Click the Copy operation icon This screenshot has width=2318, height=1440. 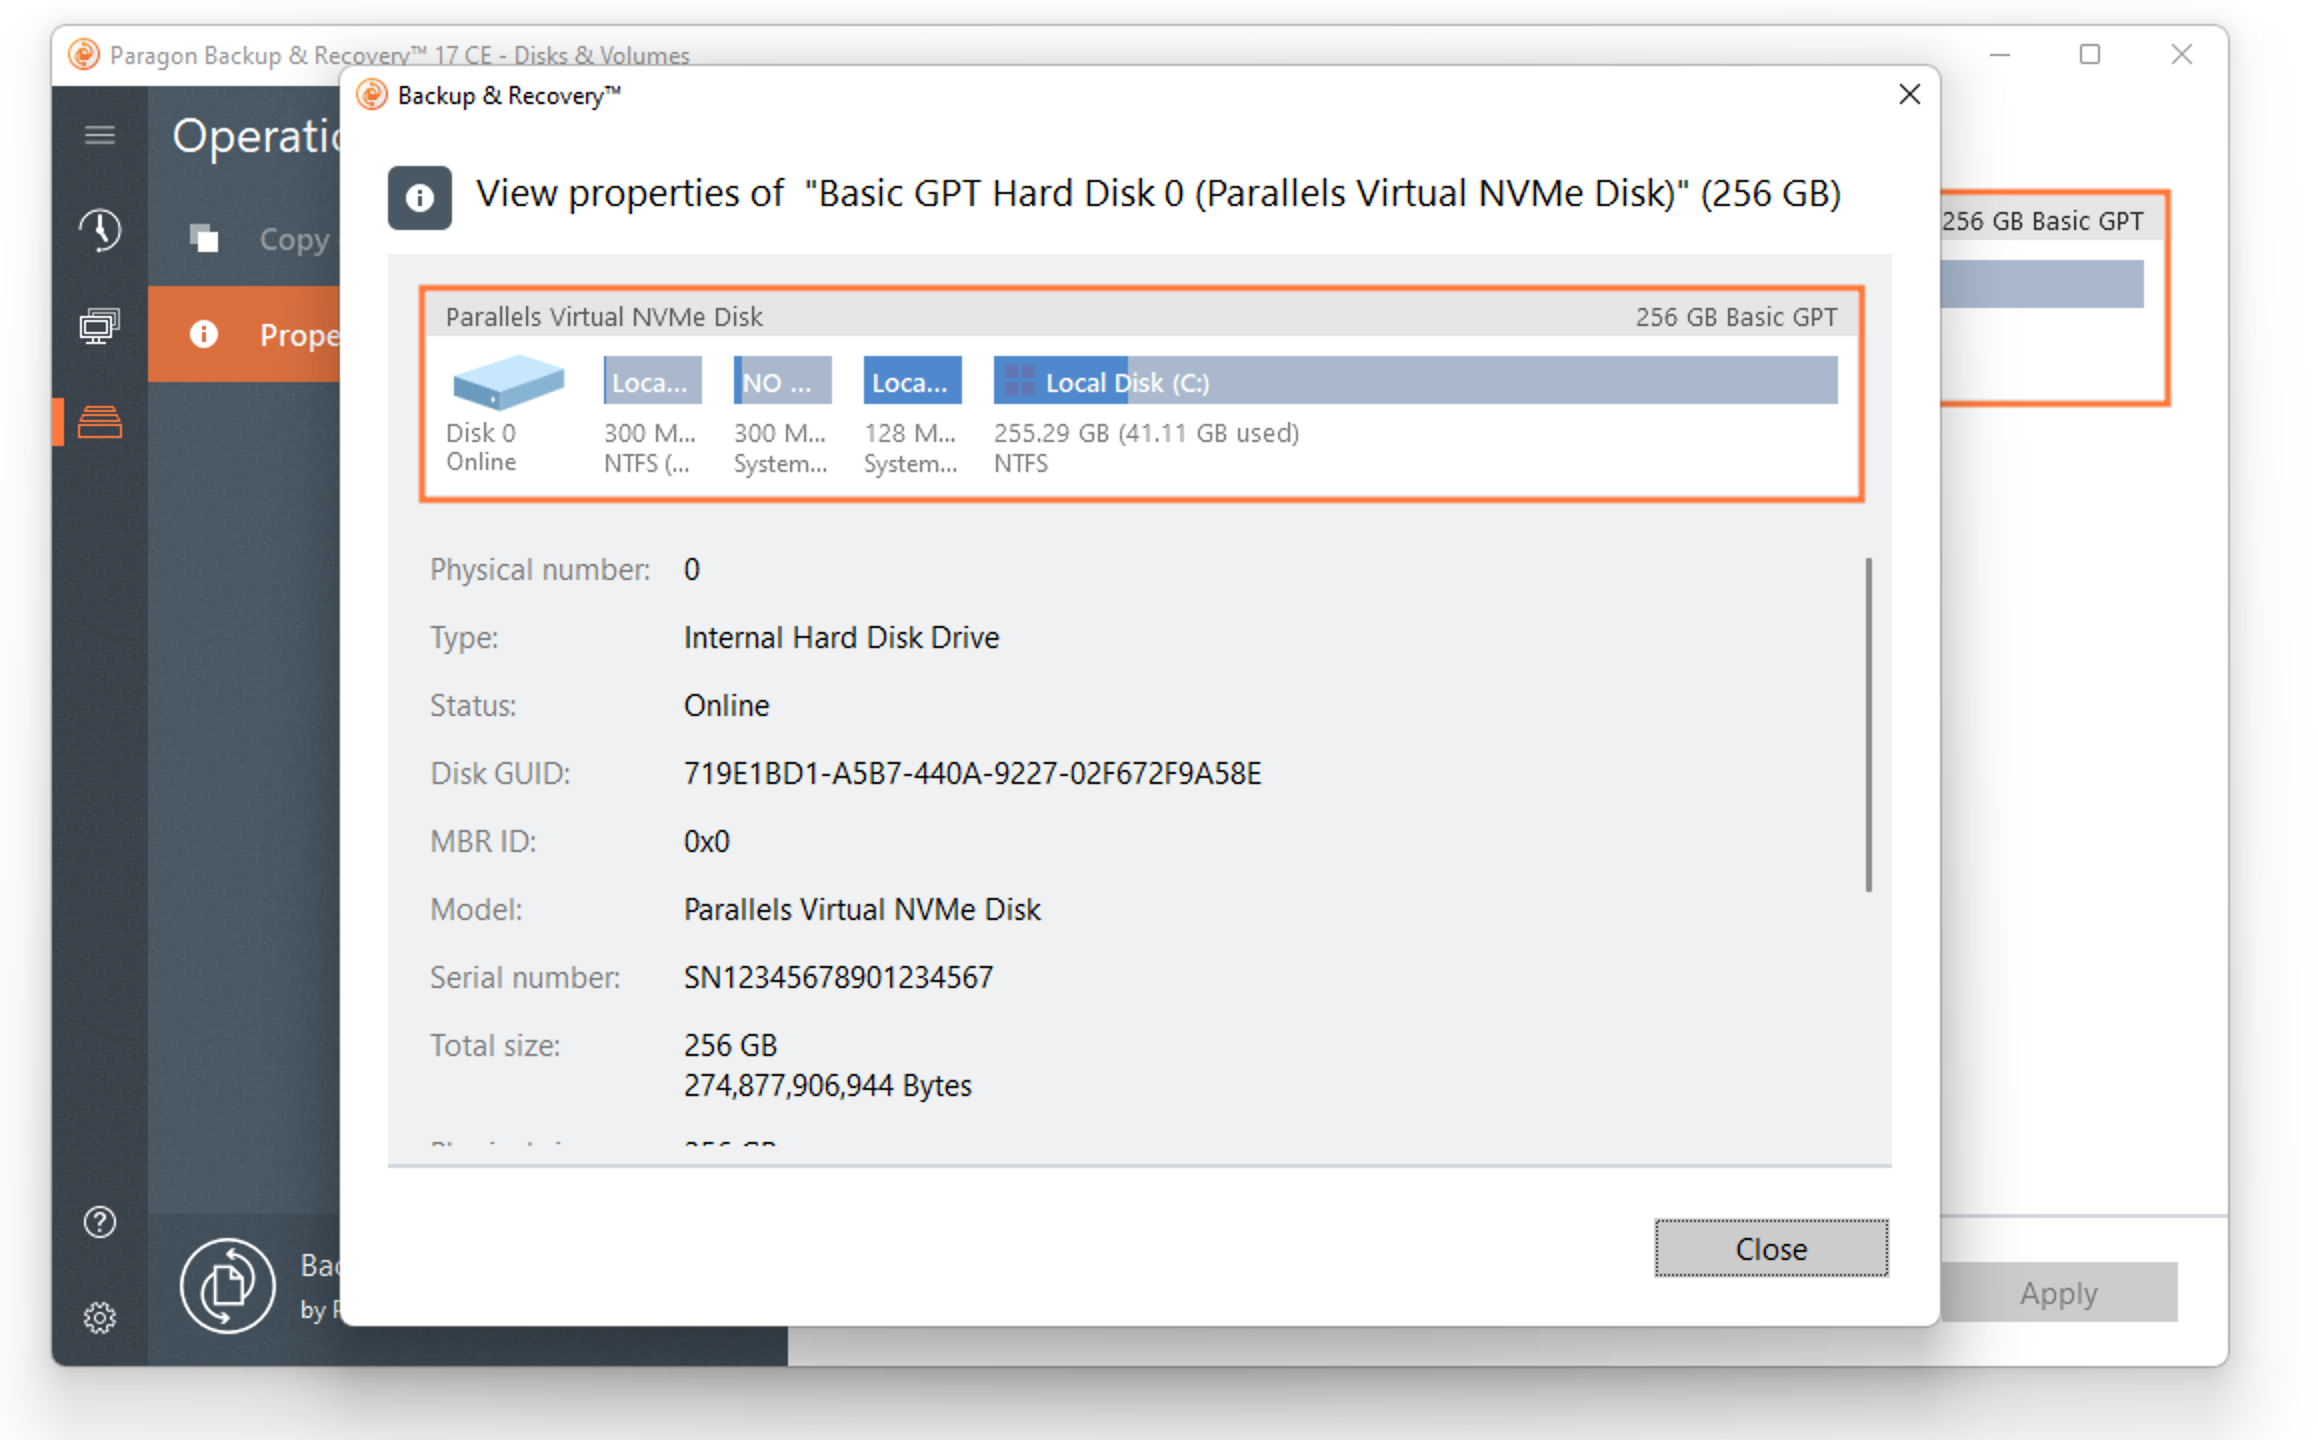(204, 239)
